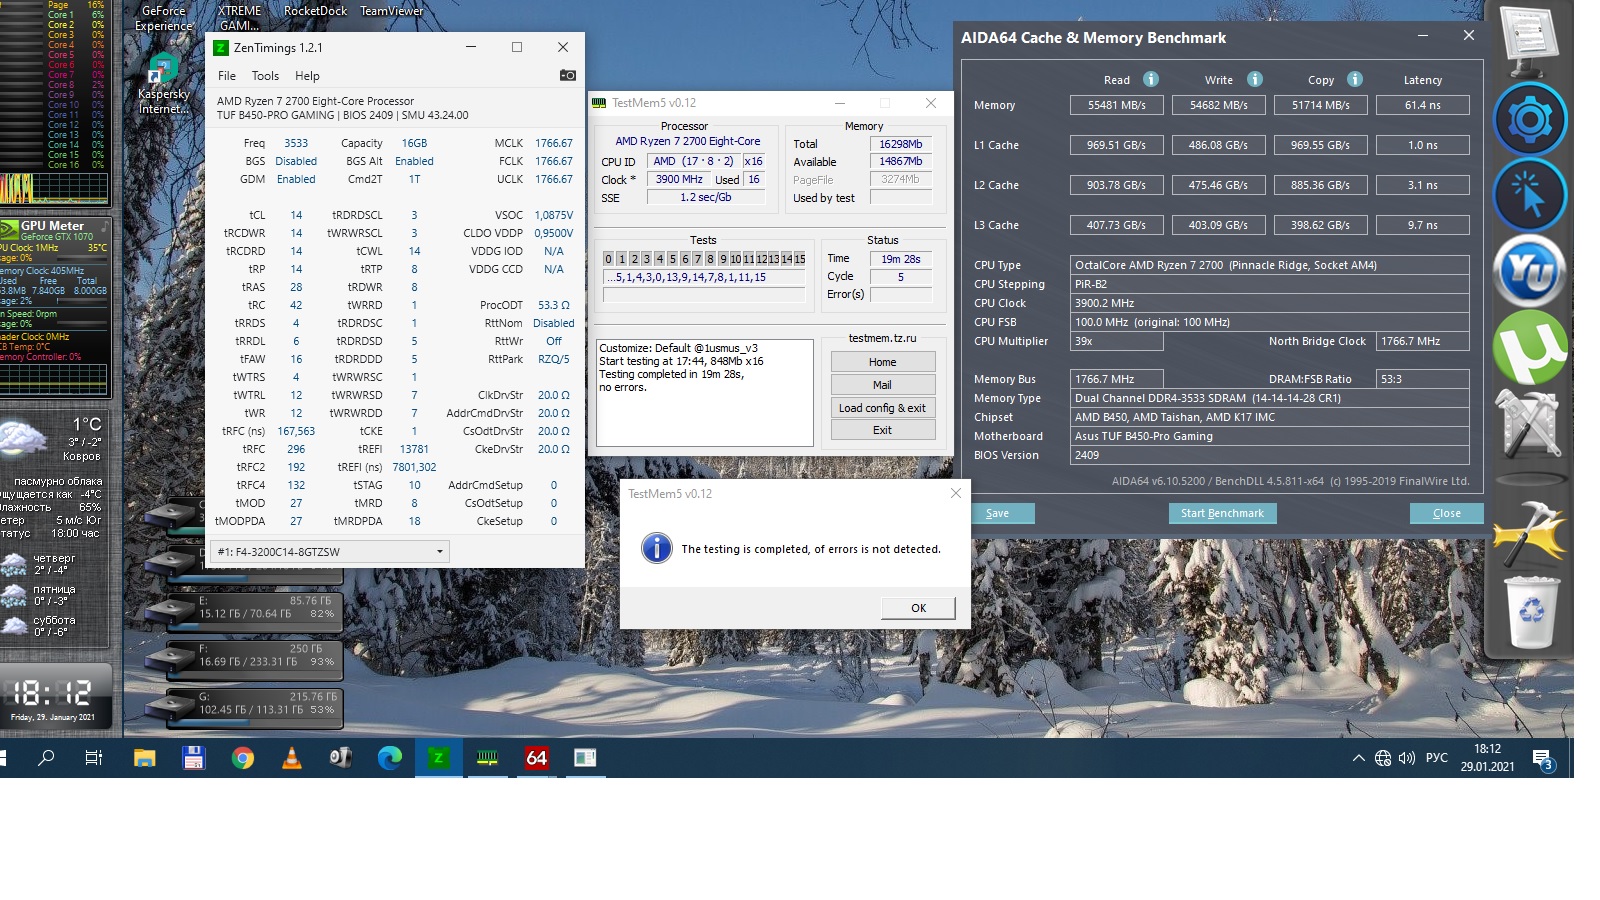Click the L1 Cache Write value 486.08 GB/s

1218,145
